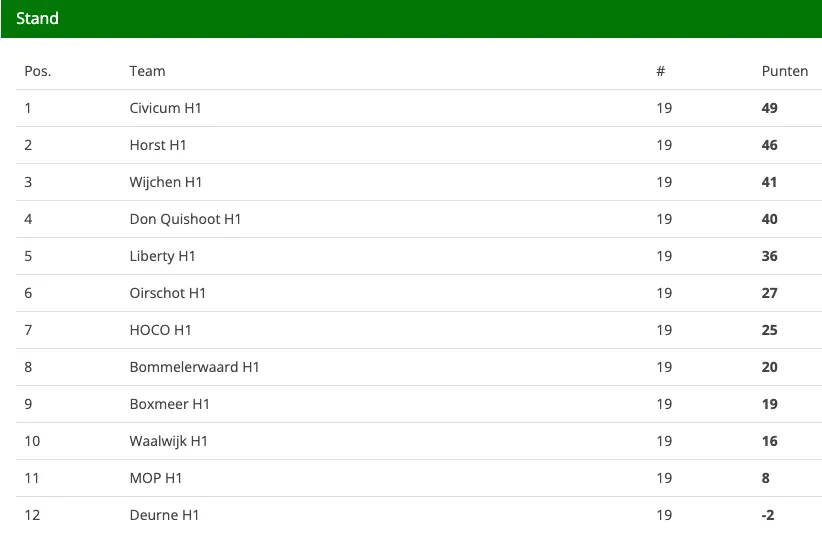Select Deurne H1 at the bottom
The height and width of the screenshot is (543, 822).
click(x=164, y=515)
